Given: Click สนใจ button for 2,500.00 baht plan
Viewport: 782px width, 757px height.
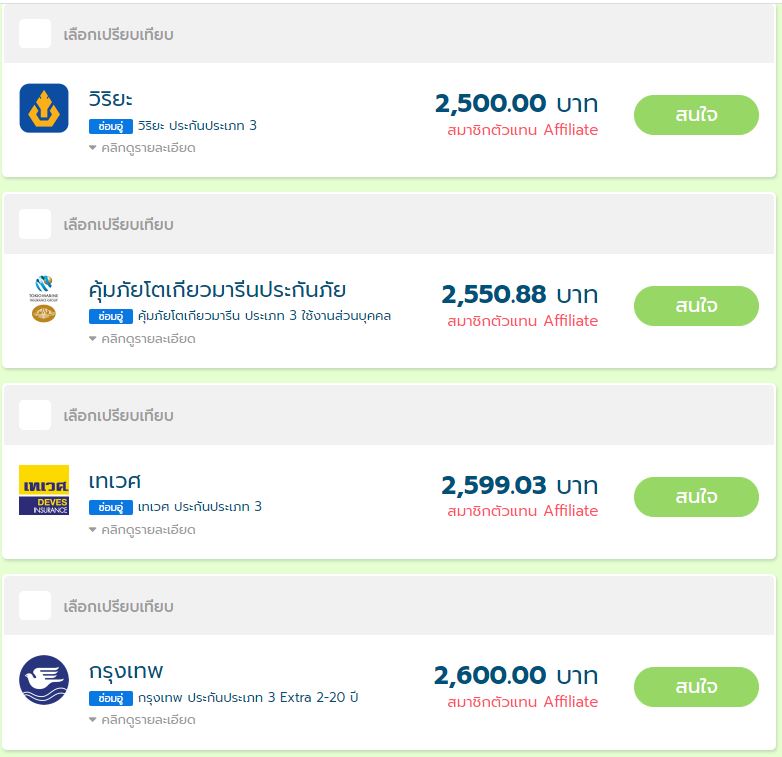Looking at the screenshot, I should (x=696, y=115).
